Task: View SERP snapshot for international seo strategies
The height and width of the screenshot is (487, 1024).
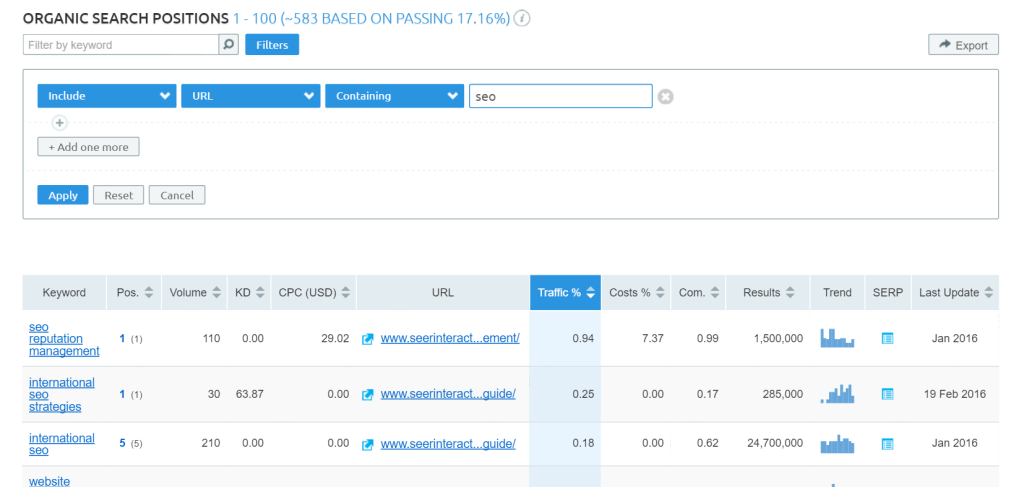Action: click(887, 394)
